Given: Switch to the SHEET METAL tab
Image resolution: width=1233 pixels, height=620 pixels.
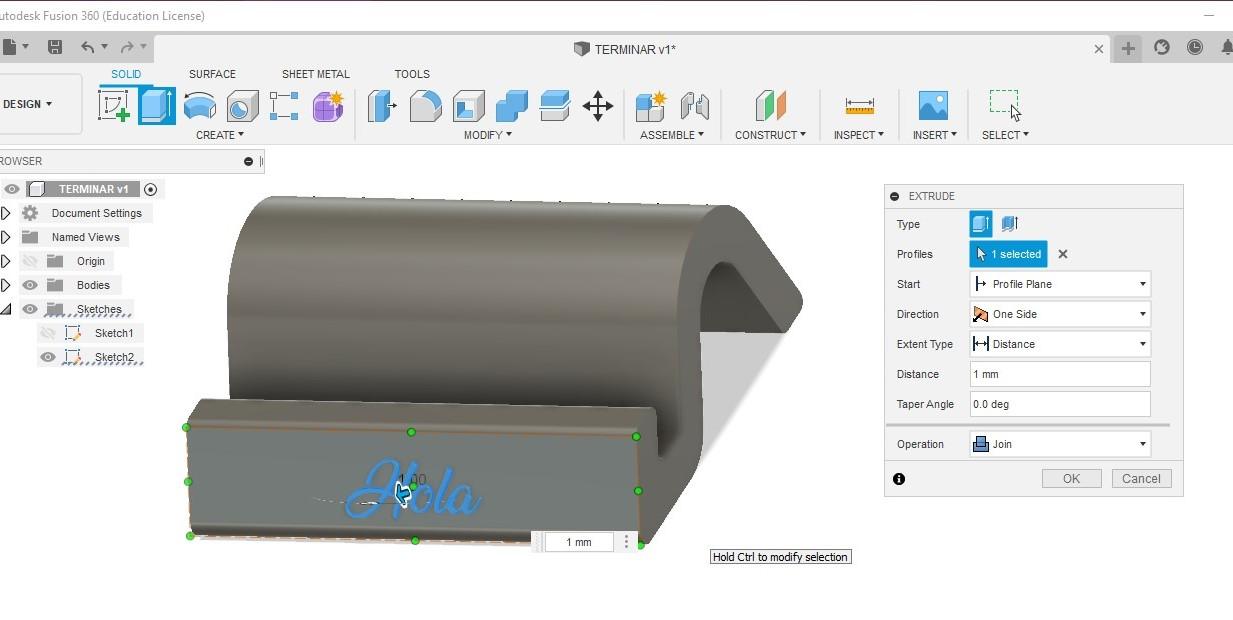Looking at the screenshot, I should [316, 74].
